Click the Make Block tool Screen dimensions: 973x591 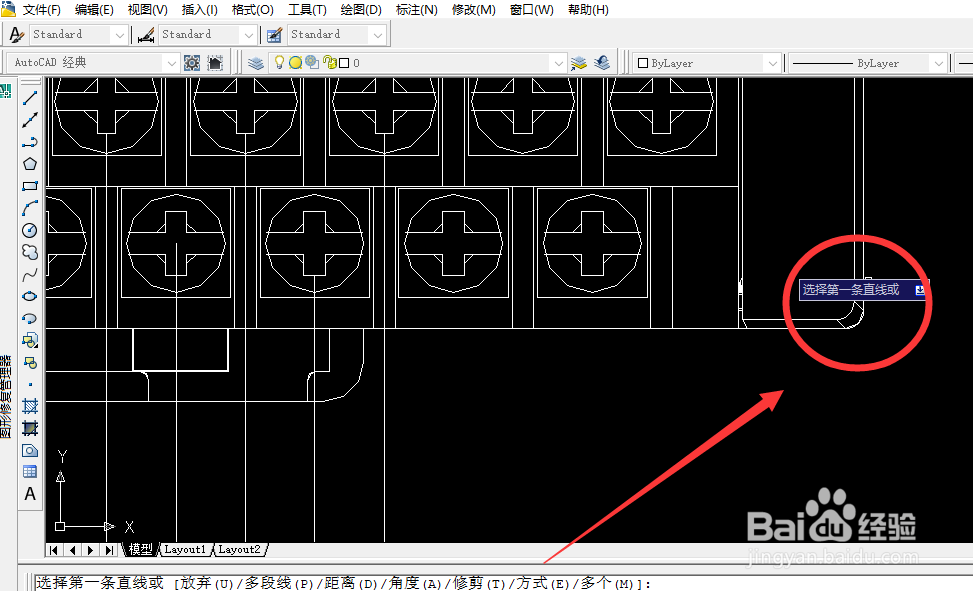(x=30, y=363)
